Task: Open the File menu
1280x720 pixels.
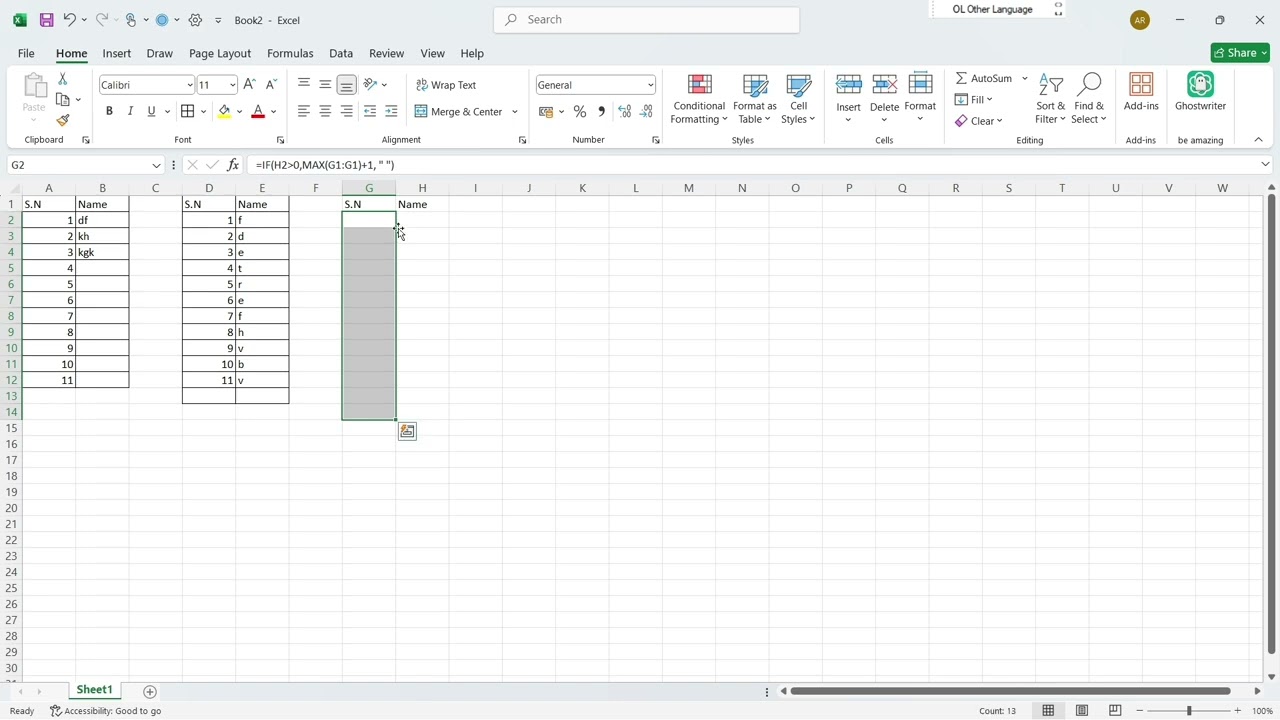Action: (26, 53)
